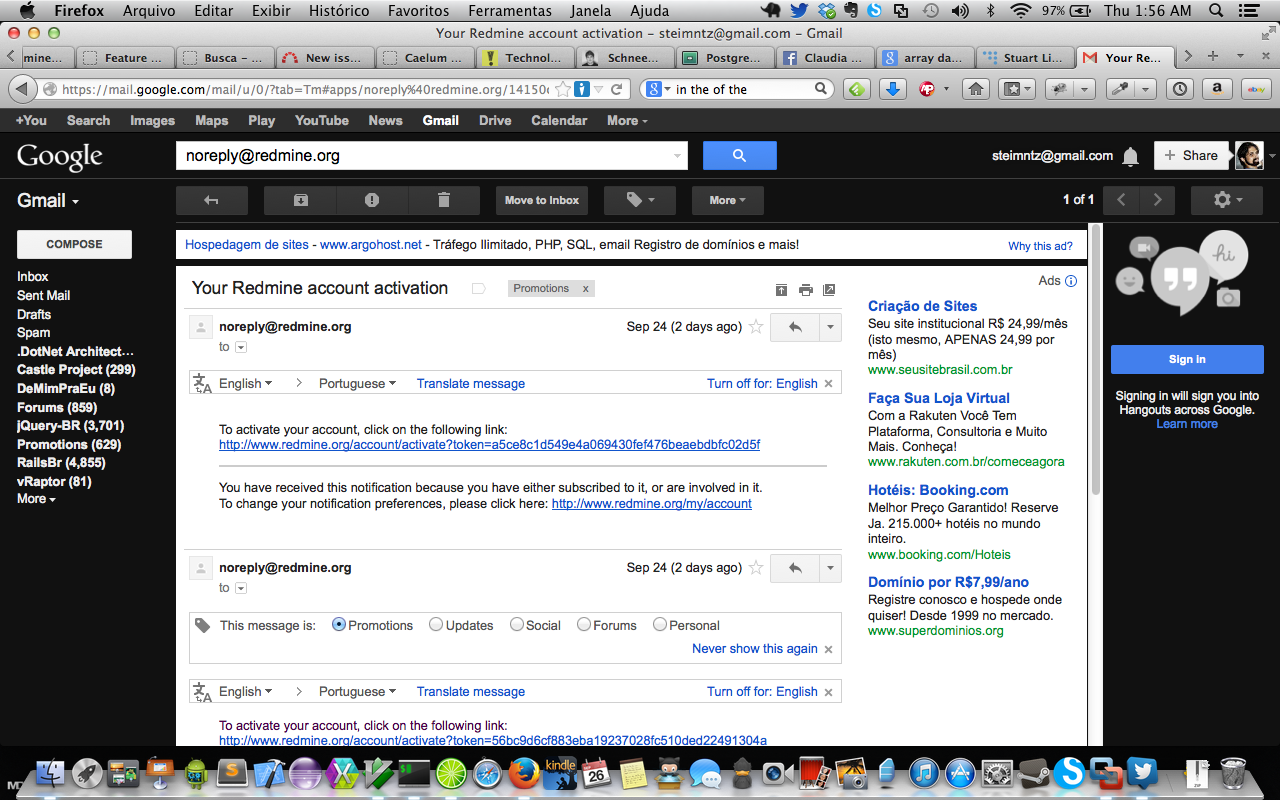This screenshot has height=800, width=1280.
Task: Star the second noreply@redmine.org message
Action: click(x=756, y=568)
